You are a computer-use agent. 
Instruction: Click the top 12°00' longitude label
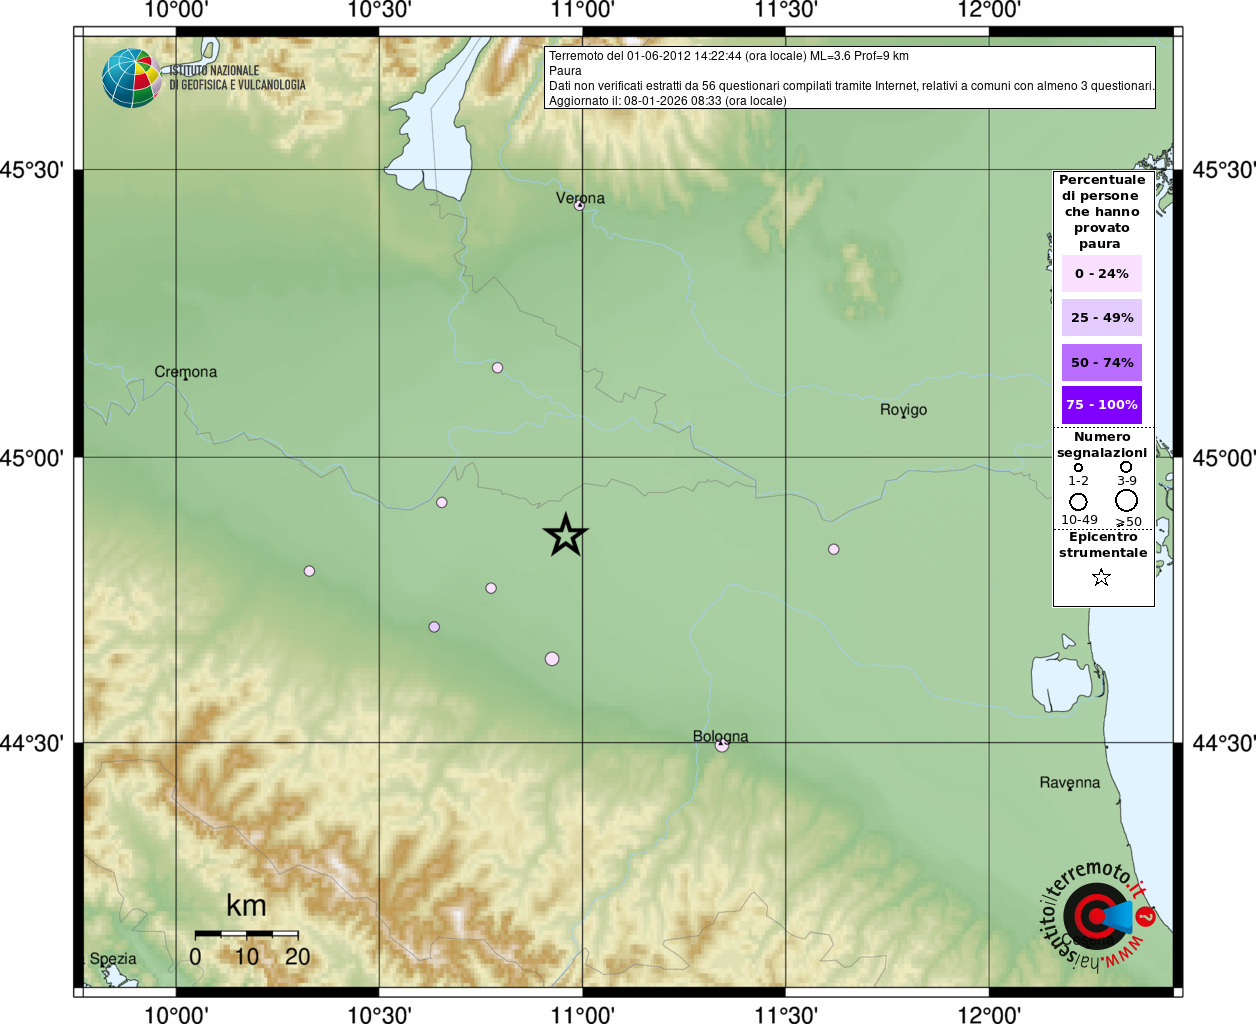click(989, 10)
